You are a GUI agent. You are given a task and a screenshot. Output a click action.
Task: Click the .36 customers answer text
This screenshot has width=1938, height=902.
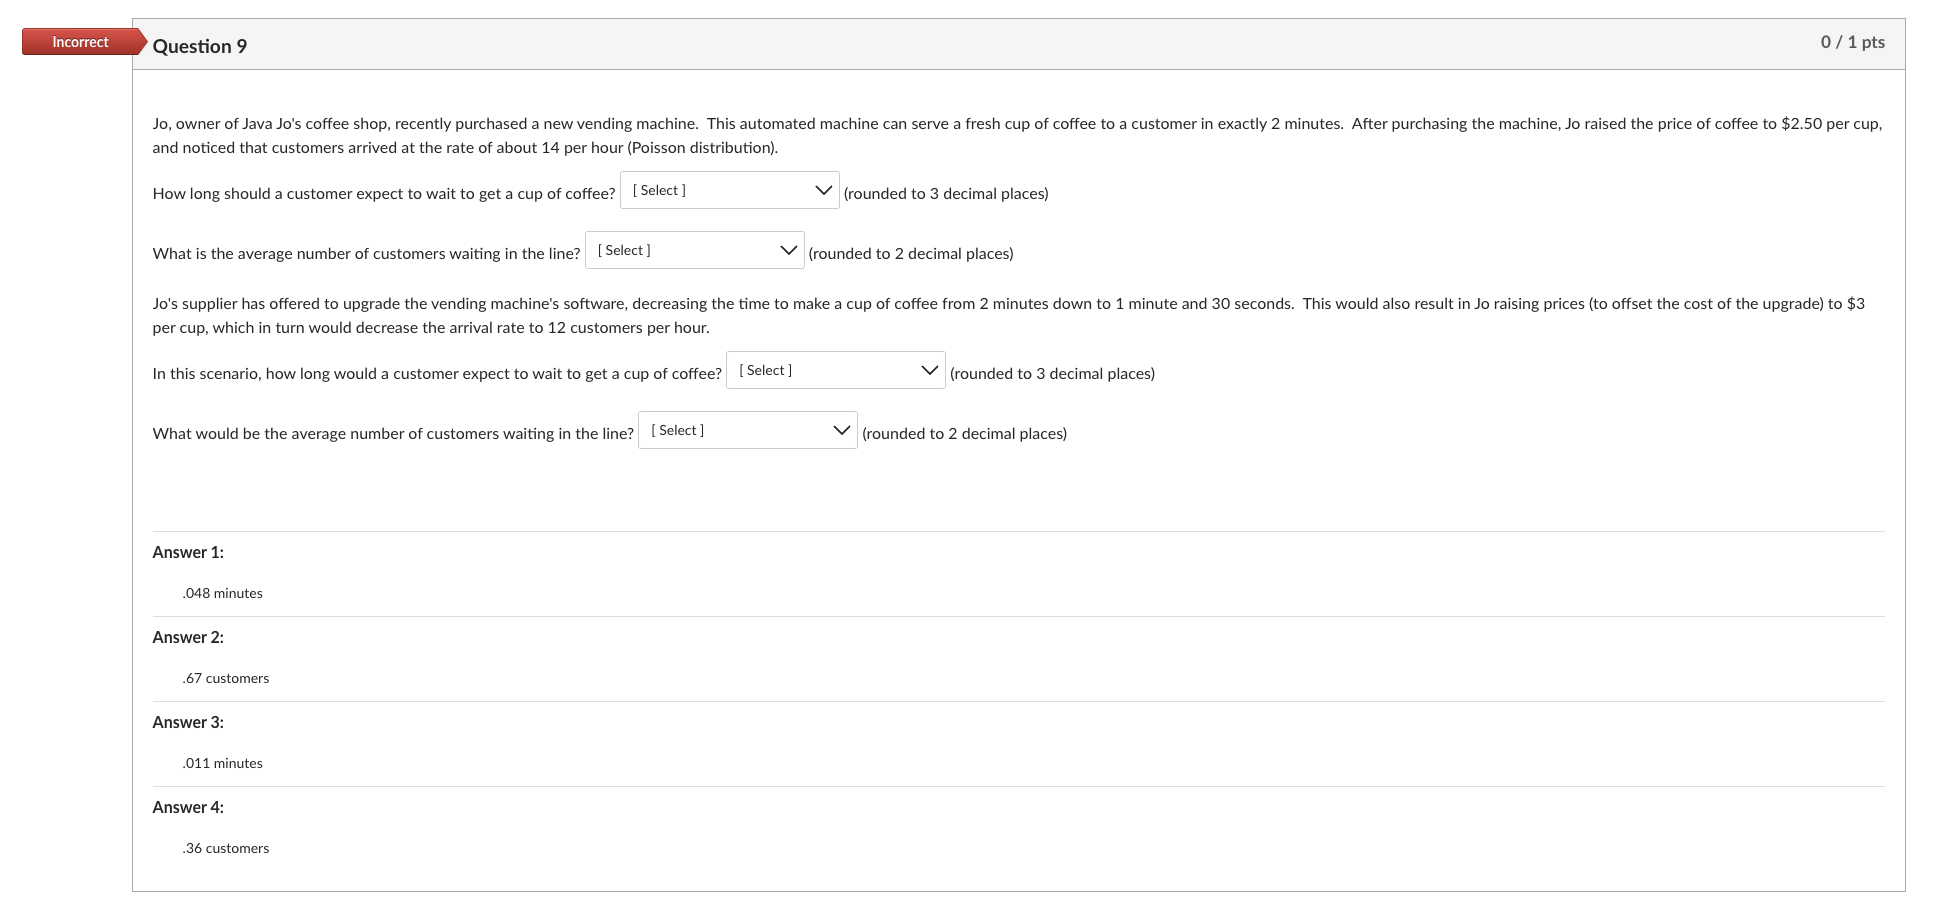pyautogui.click(x=226, y=847)
